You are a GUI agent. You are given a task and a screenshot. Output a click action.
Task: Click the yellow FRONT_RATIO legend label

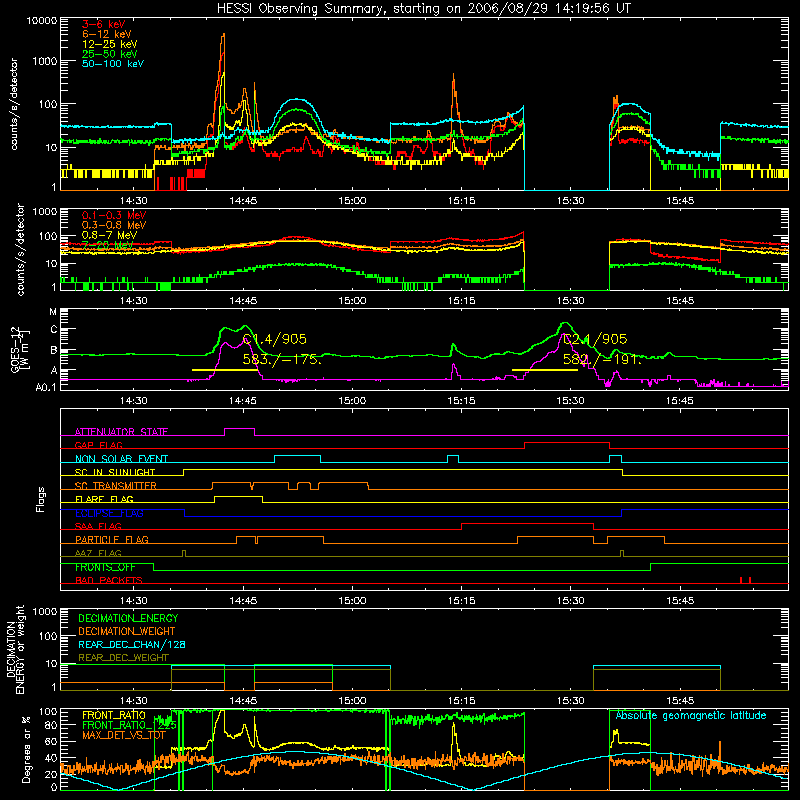click(114, 715)
